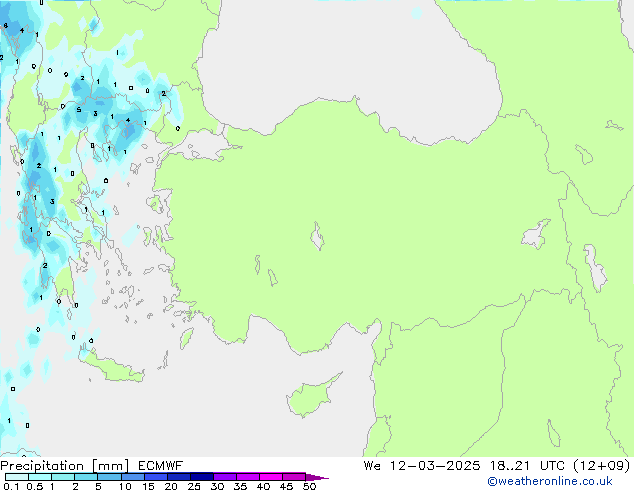This screenshot has width=634, height=490.
Task: Pick the 1 mm legend color box
Action: [63, 477]
